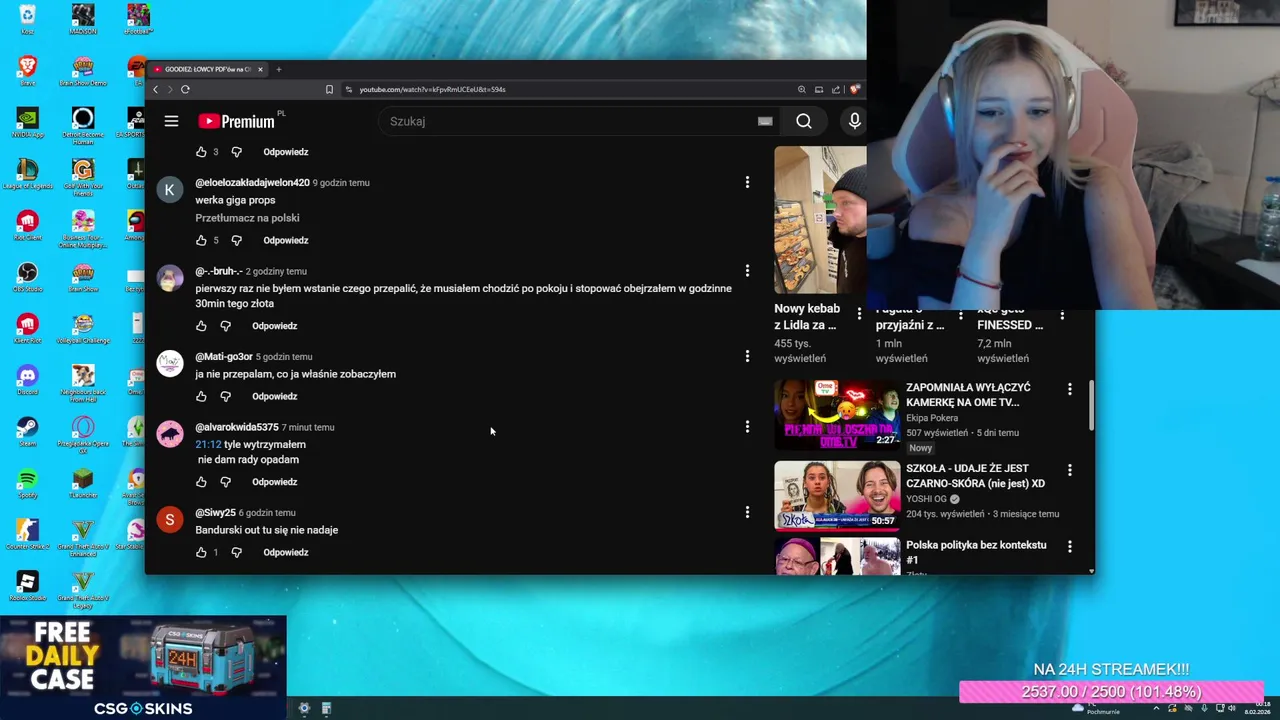
Task: Launch the League of Legends desktop shortcut
Action: [27, 174]
